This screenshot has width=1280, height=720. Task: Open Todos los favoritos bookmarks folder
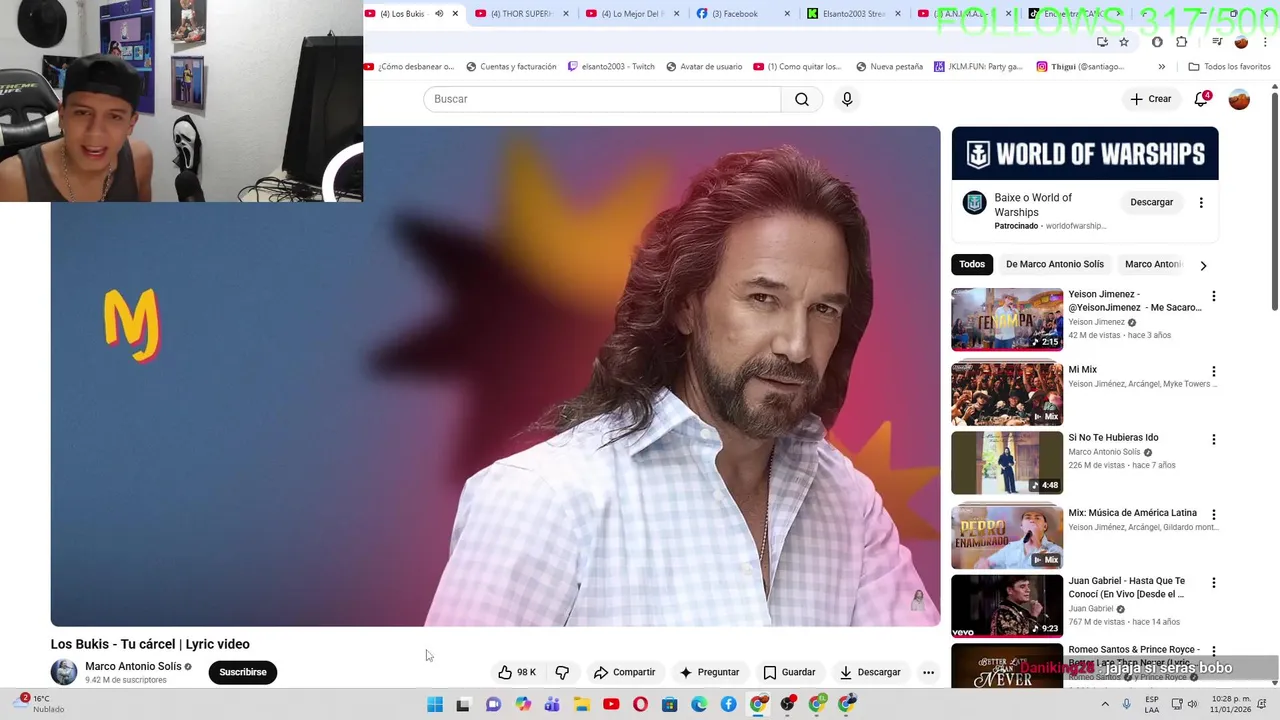[x=1229, y=67]
